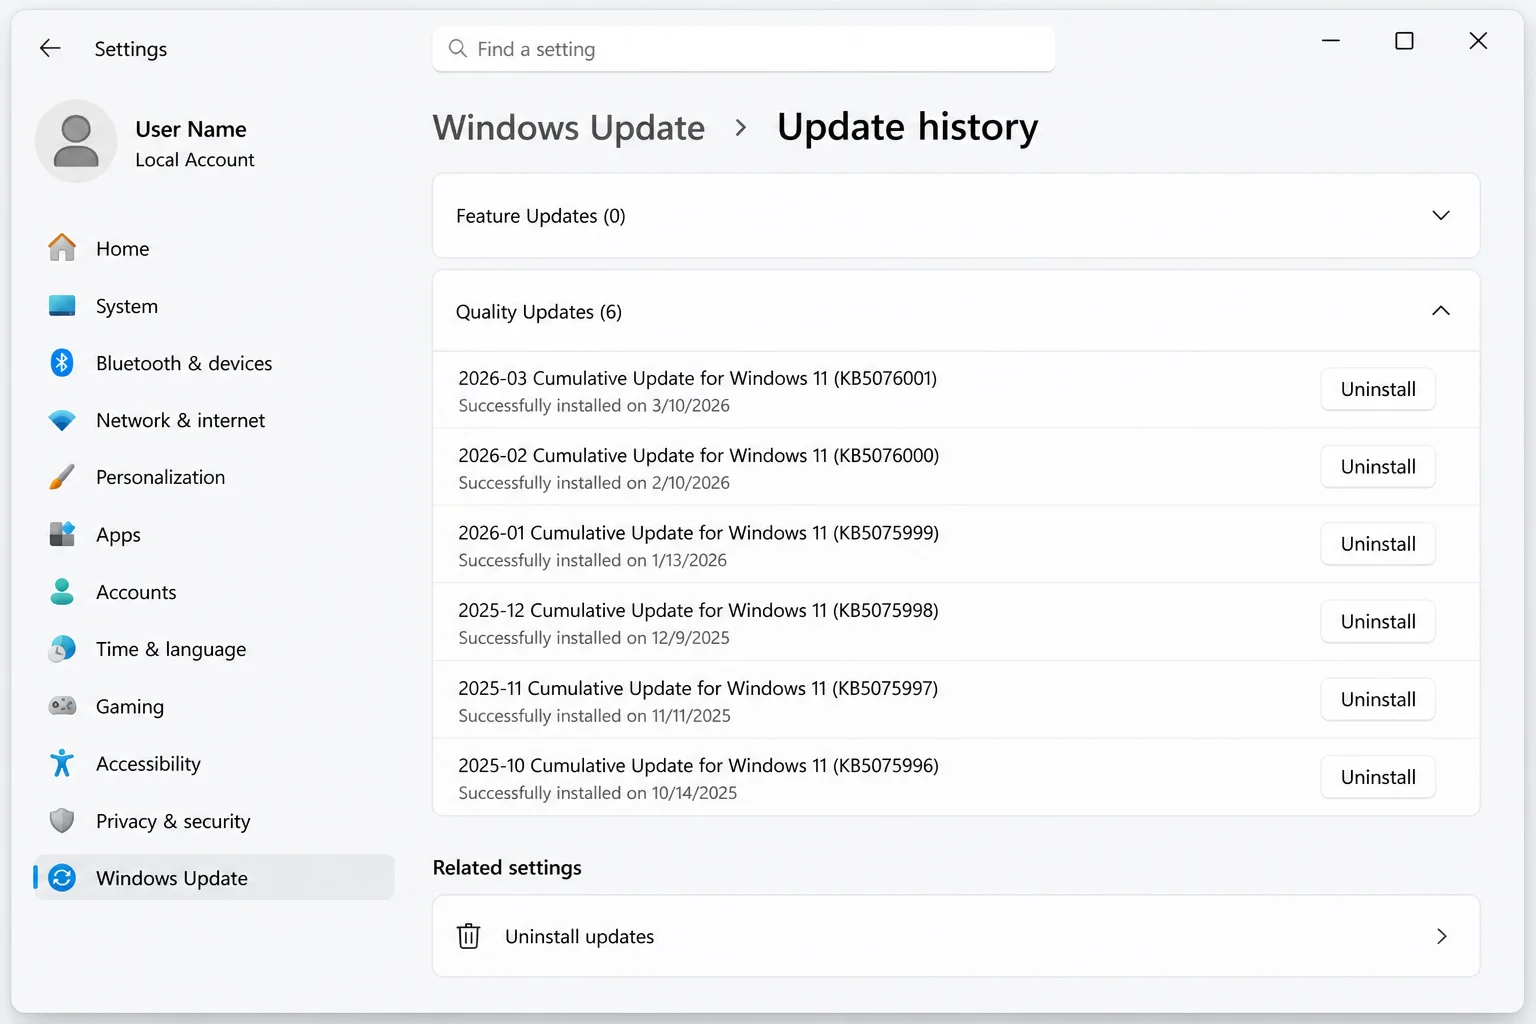Viewport: 1536px width, 1024px height.
Task: Uninstall KB5075996 update
Action: click(1378, 777)
